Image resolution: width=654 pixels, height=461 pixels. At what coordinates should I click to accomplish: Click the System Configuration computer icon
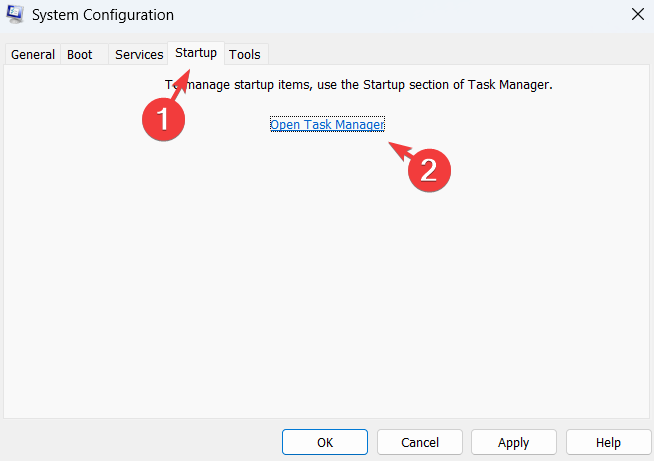(x=16, y=15)
